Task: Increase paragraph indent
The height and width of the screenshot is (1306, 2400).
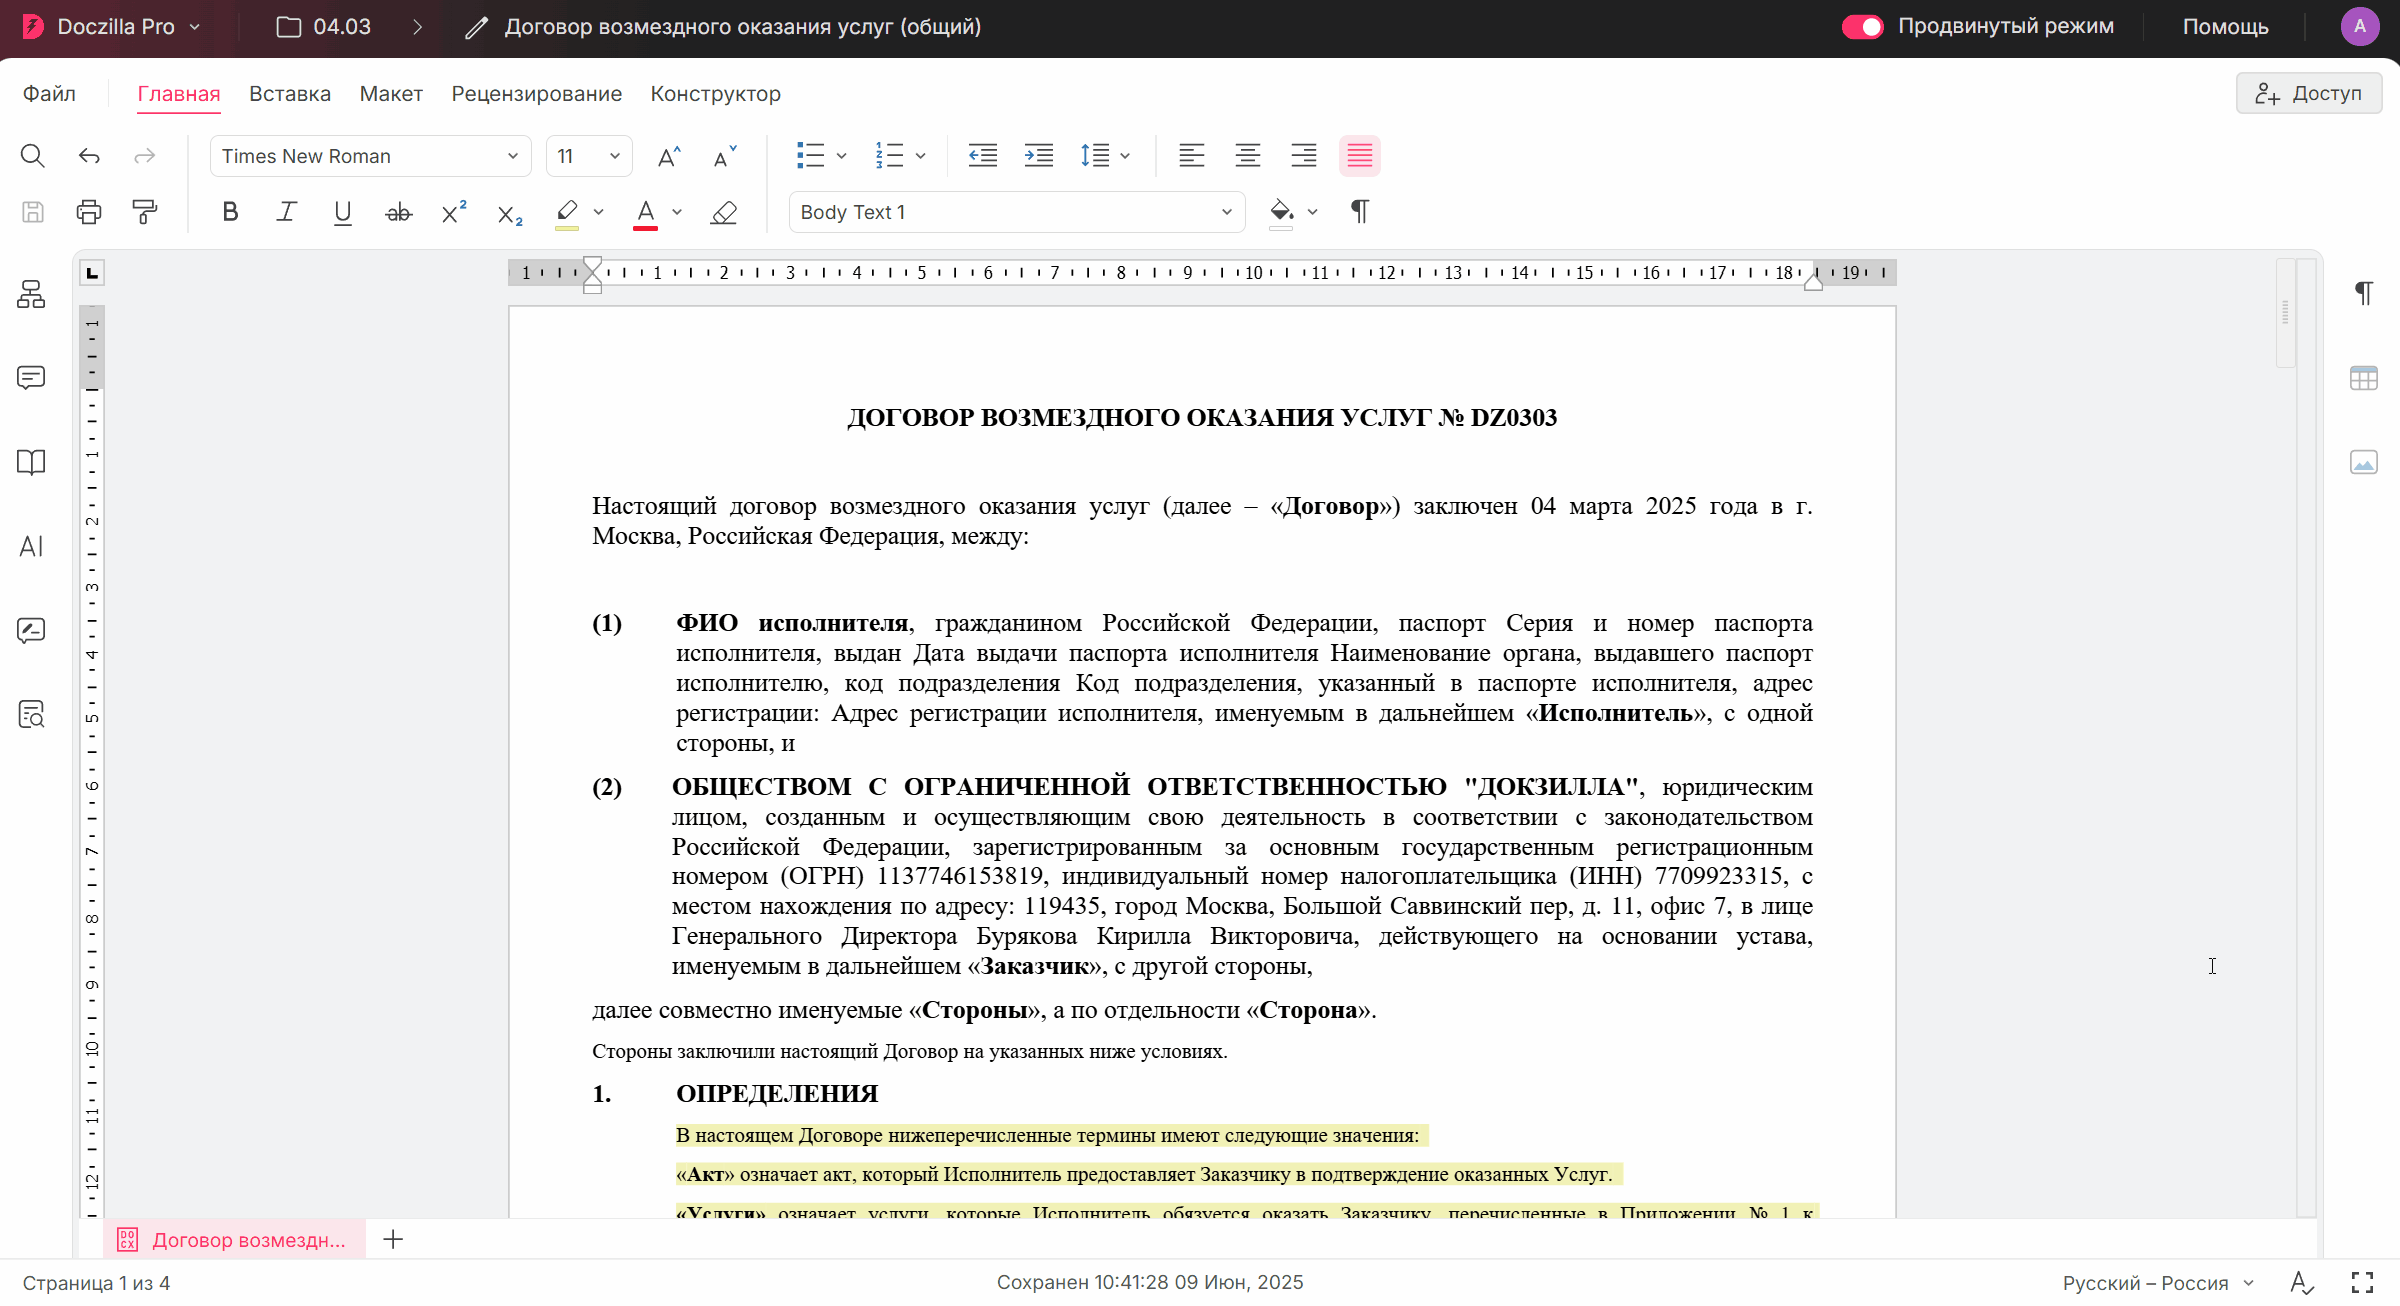Action: coord(1039,156)
